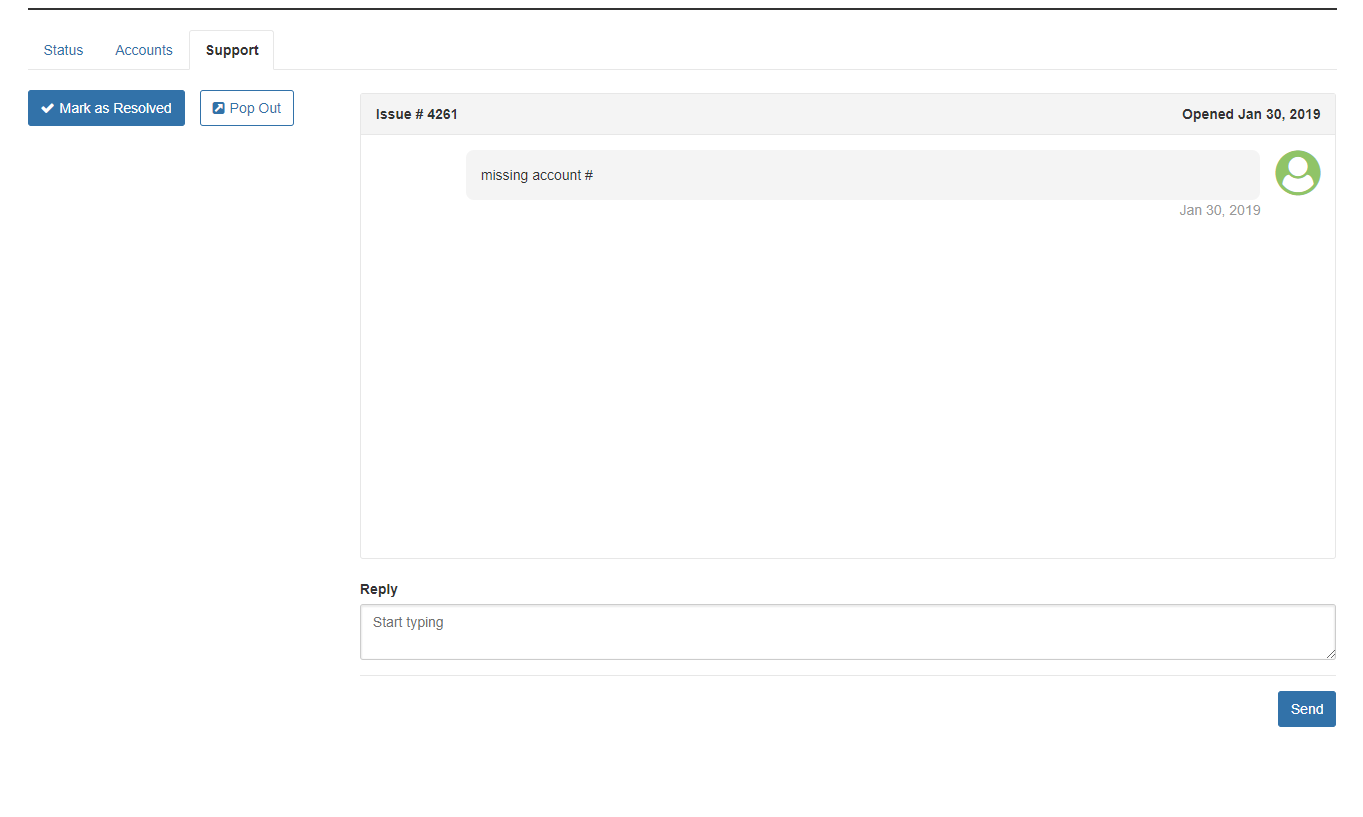Click the 'missing account #' message bubble
The height and width of the screenshot is (817, 1363).
pos(862,175)
